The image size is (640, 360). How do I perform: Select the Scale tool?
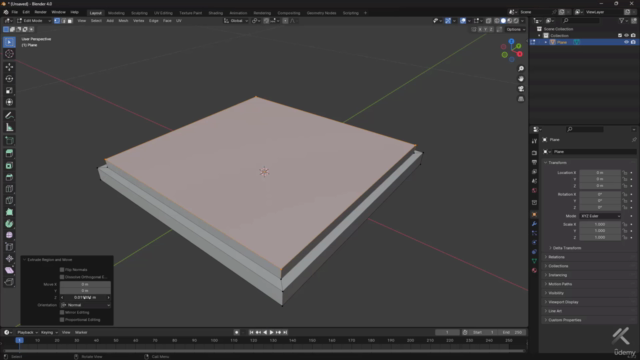[9, 91]
